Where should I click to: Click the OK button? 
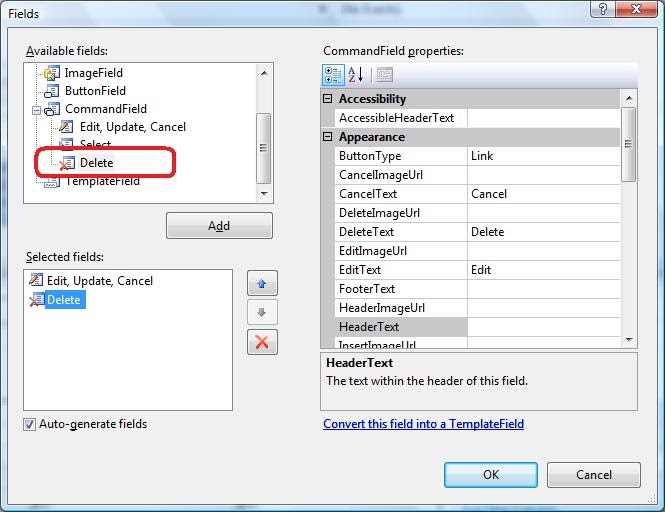click(x=491, y=475)
